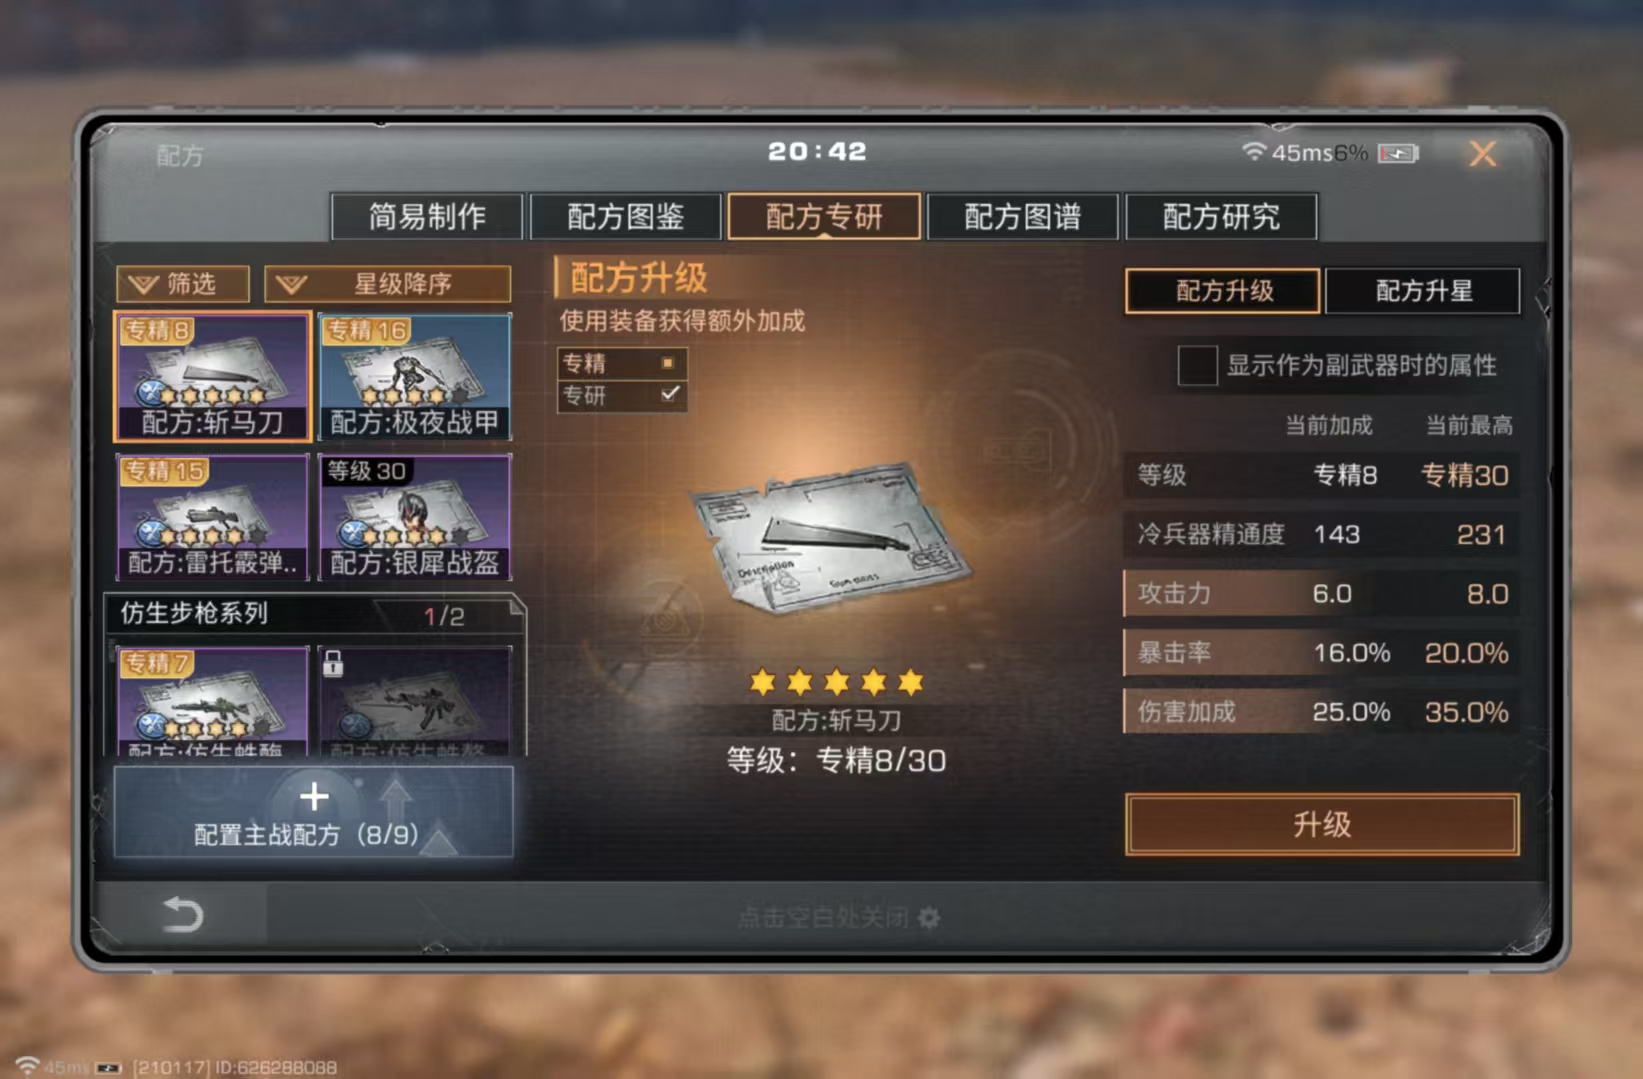Click the back arrow icon
Screen dimensions: 1643x1079
click(182, 914)
